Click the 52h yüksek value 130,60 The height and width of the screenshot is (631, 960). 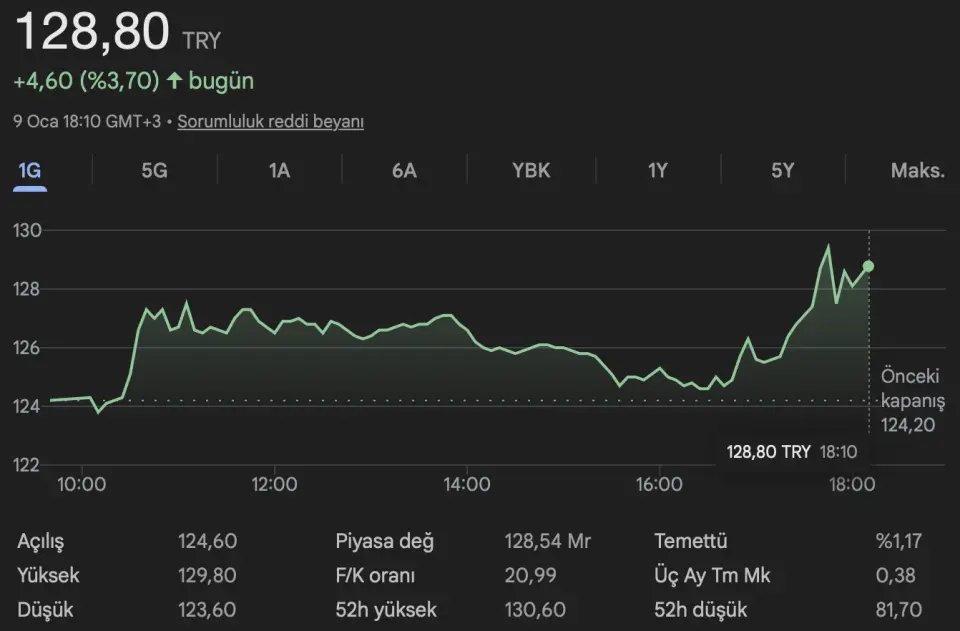534,609
